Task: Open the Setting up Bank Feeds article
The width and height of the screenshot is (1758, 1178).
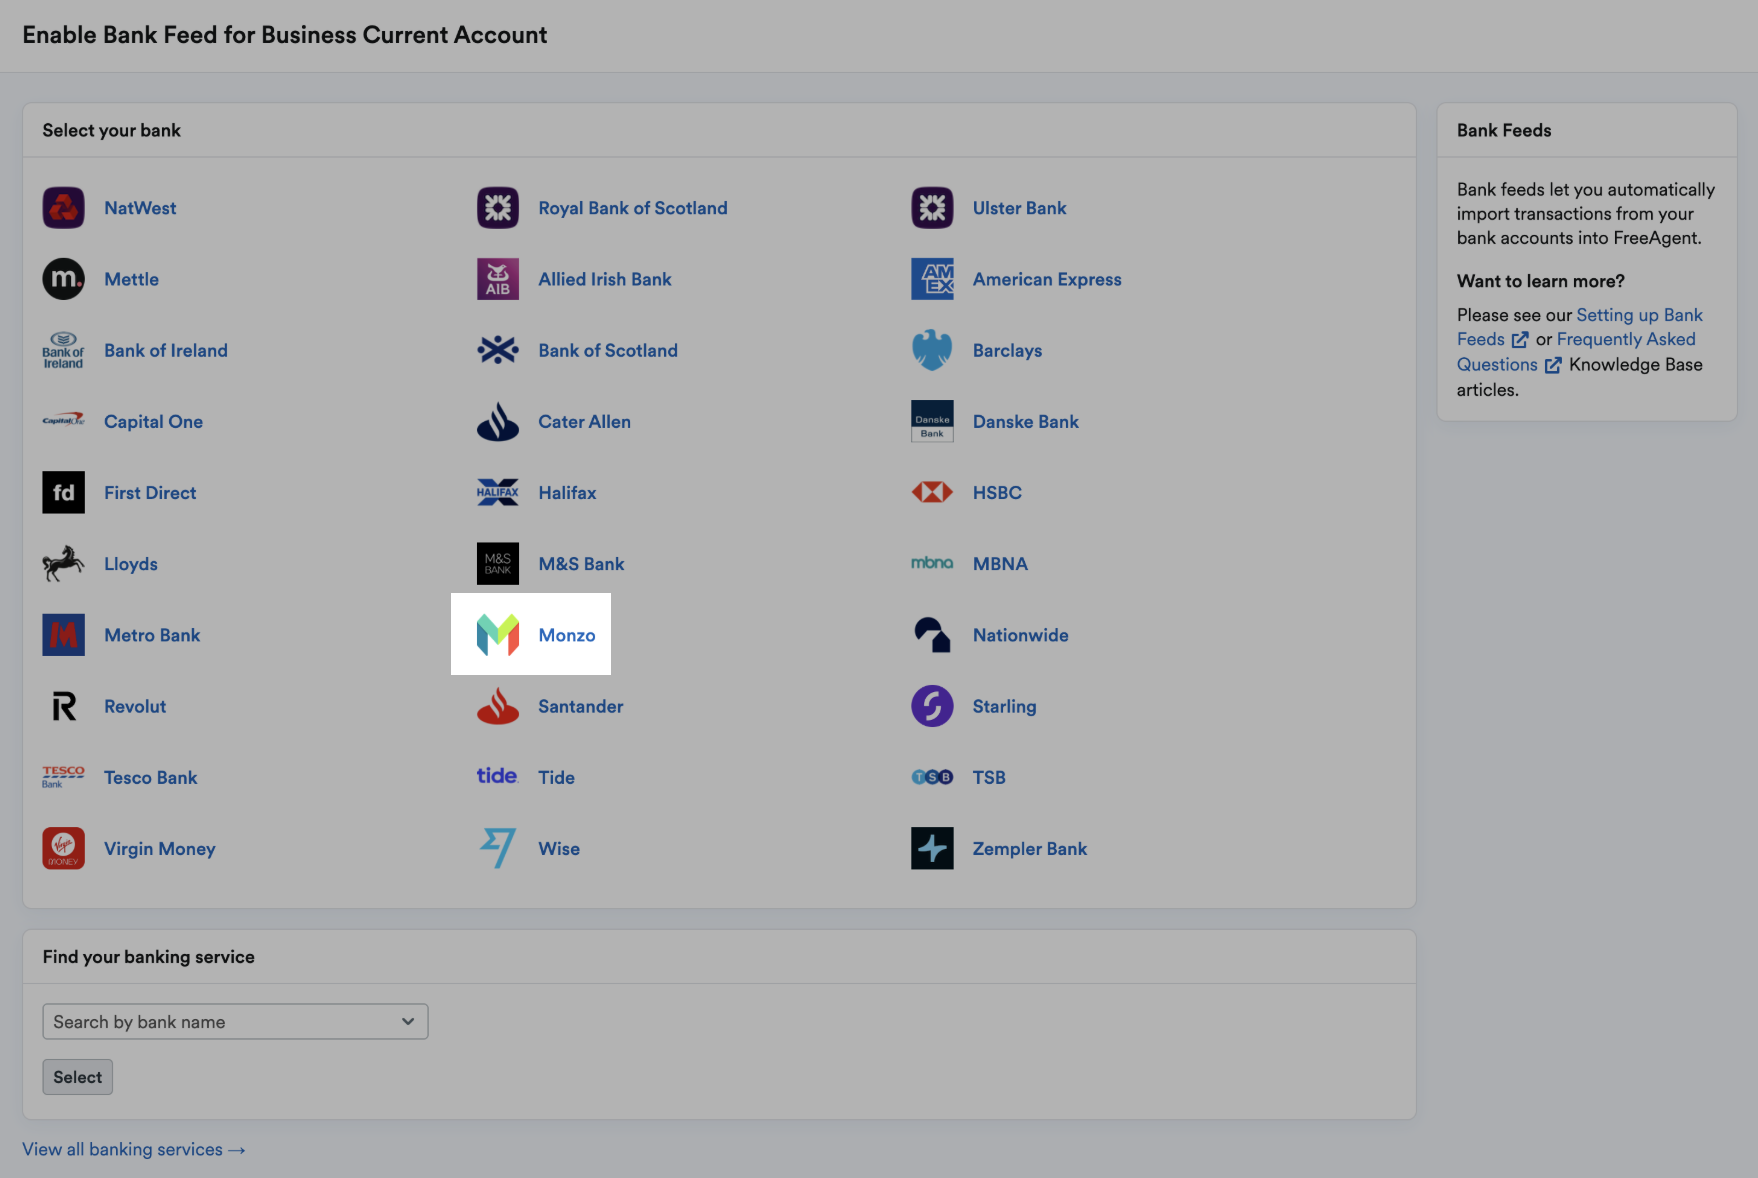Action: pyautogui.click(x=1639, y=315)
